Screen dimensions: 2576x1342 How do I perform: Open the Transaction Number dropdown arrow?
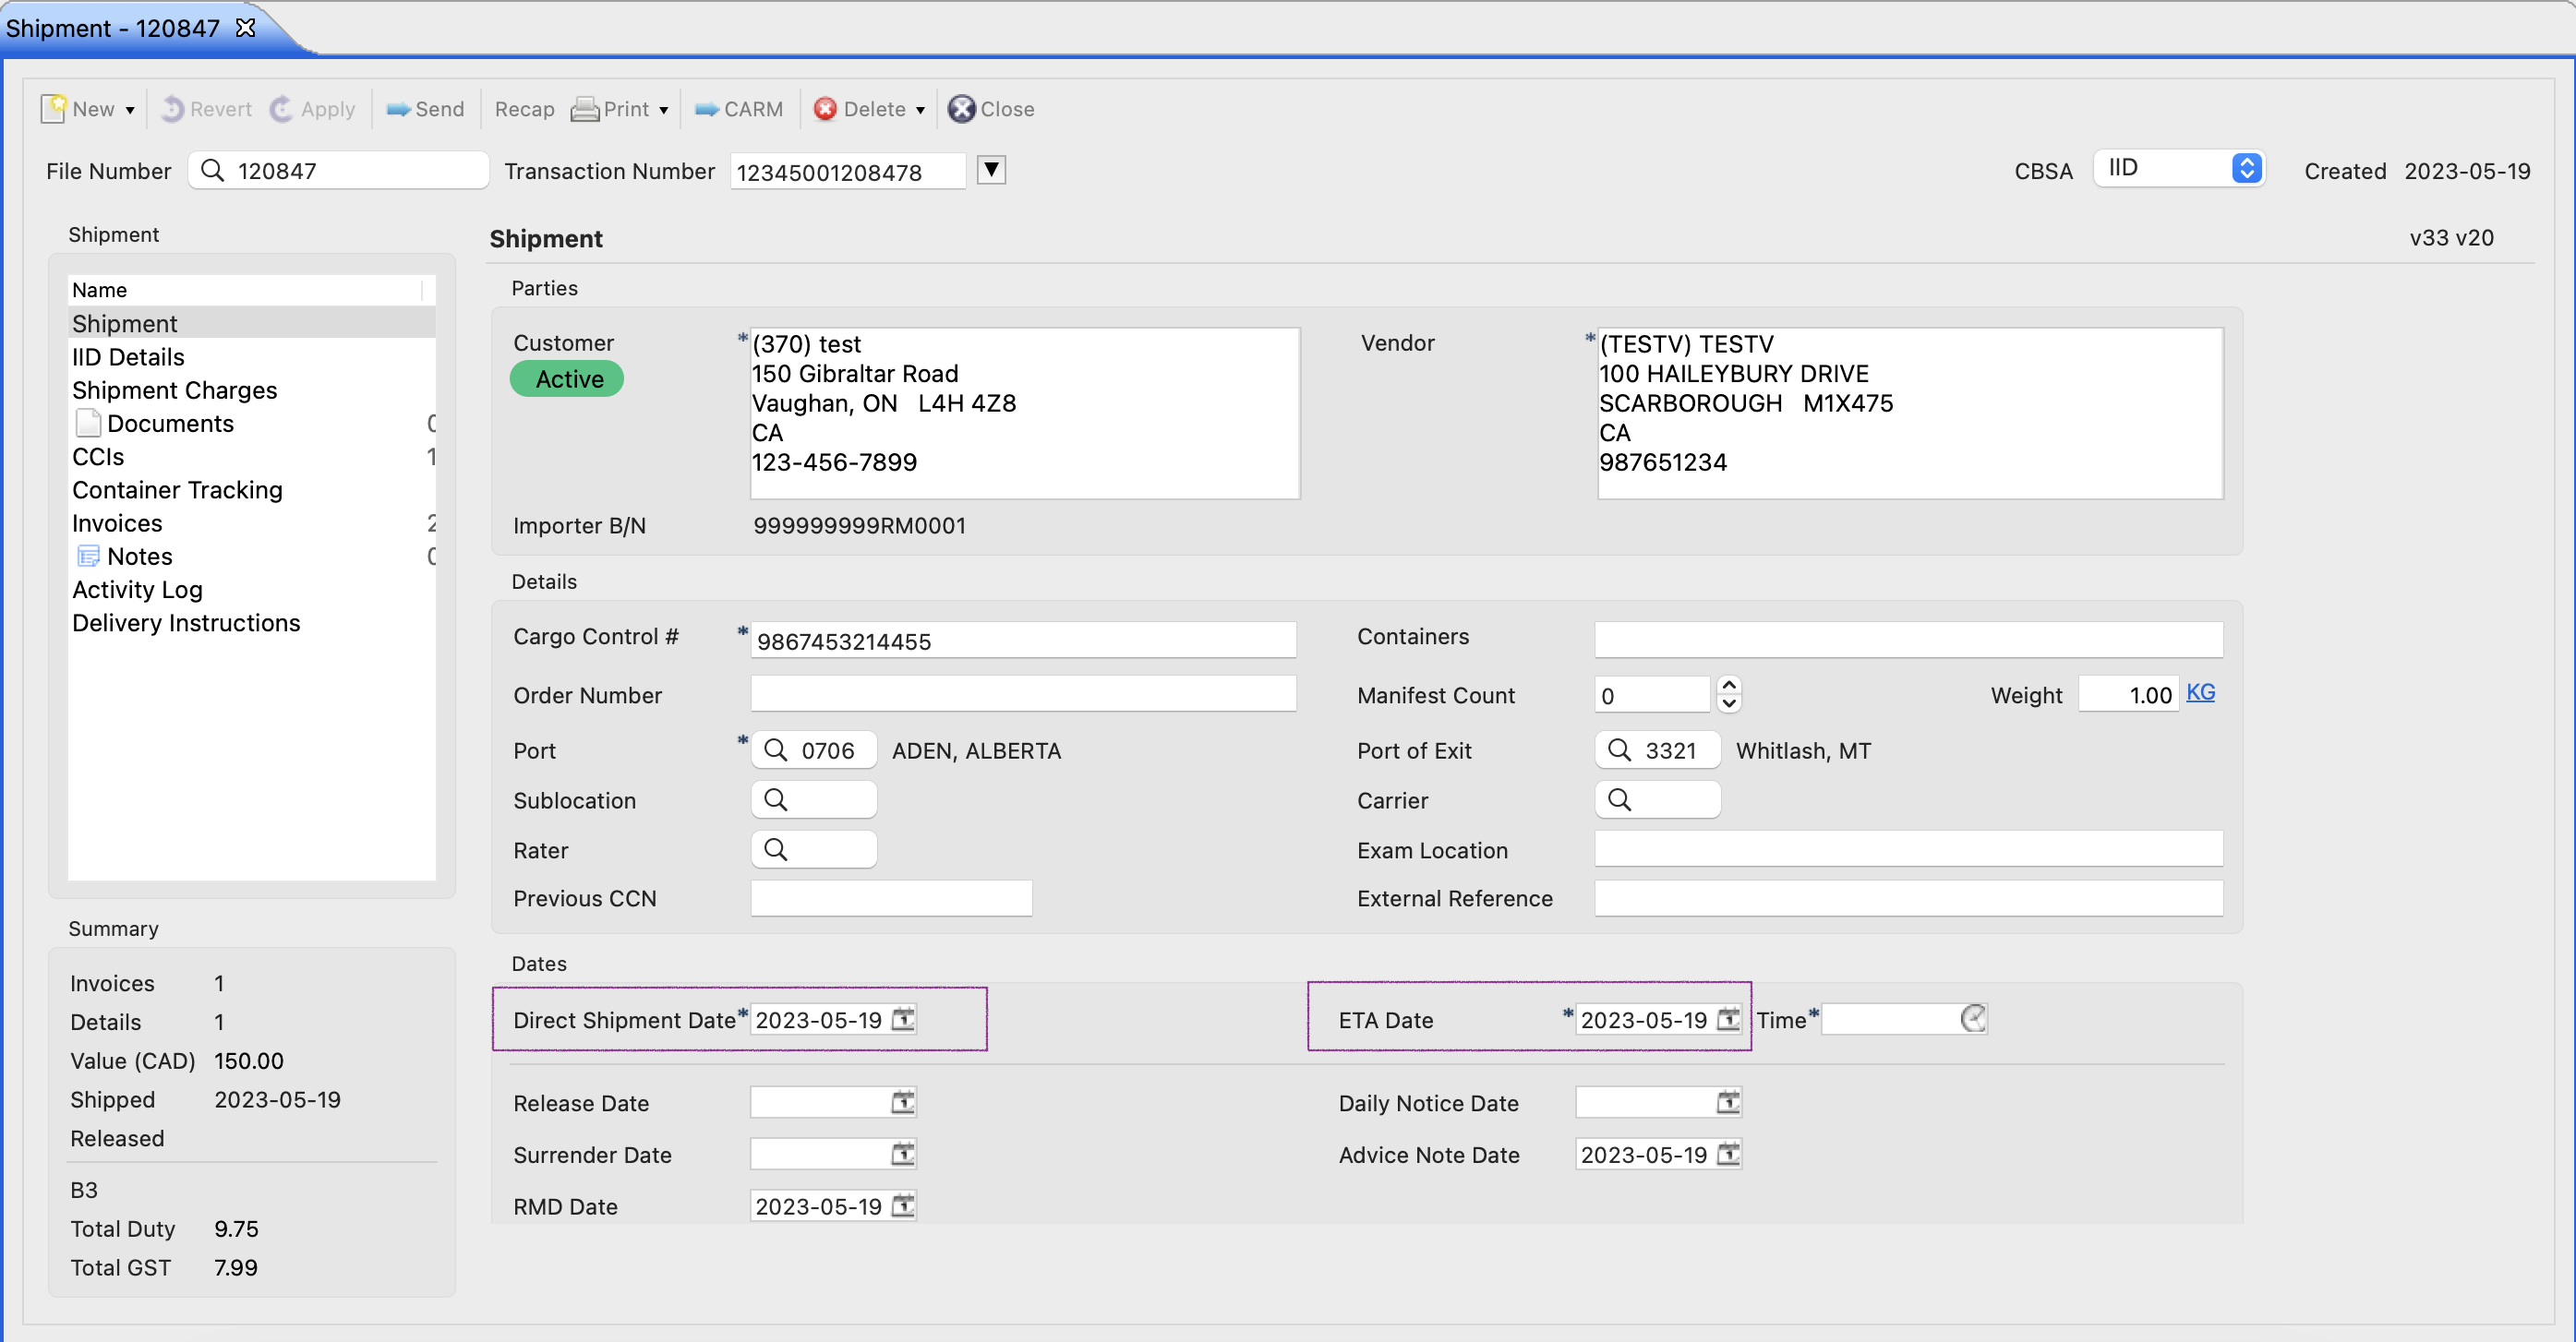(991, 170)
